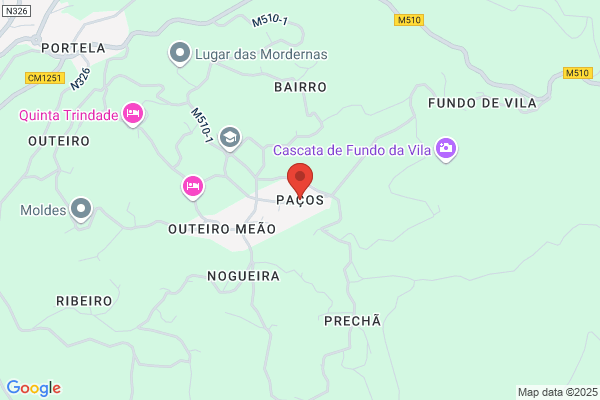Click the Map data ©2025 attribution
Image resolution: width=600 pixels, height=400 pixels.
click(558, 392)
